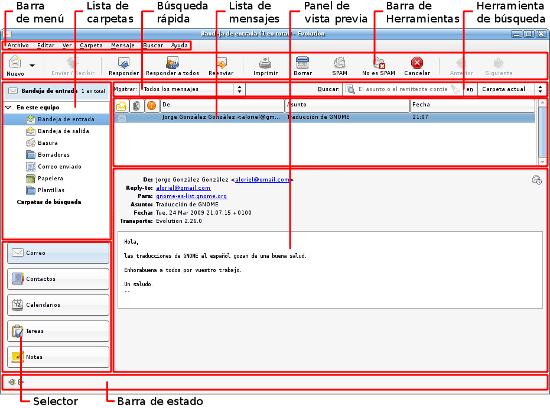The width and height of the screenshot is (550, 408).
Task: Open the Carpeta actual scope dropdown
Action: click(x=511, y=89)
